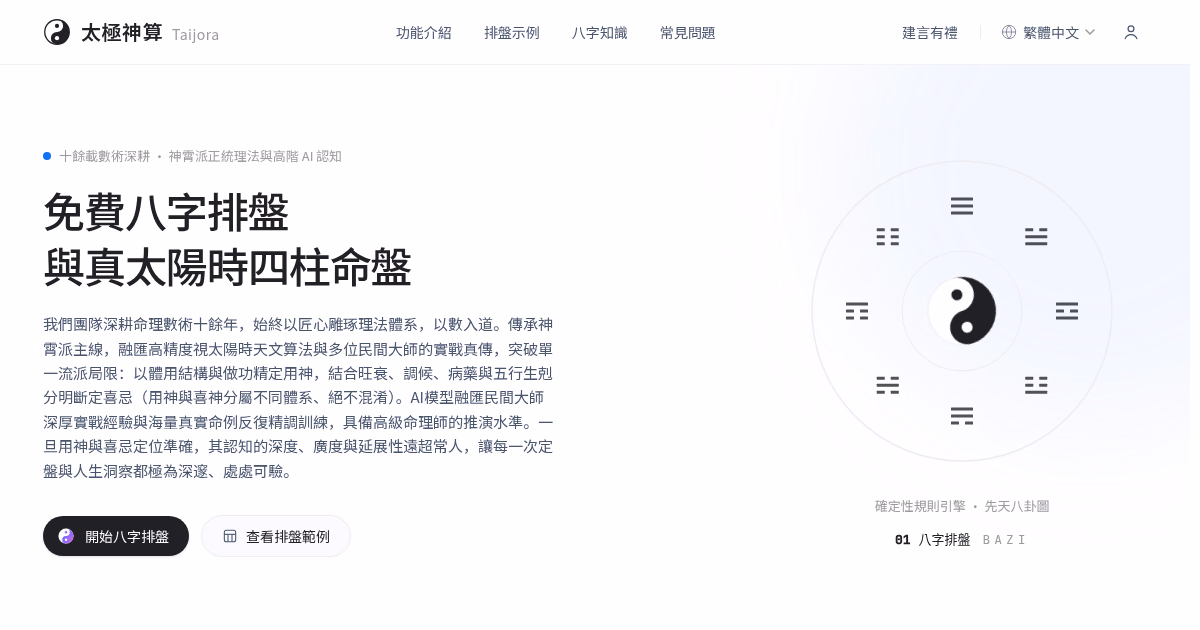Start with 開始八字排盤 button
The height and width of the screenshot is (630, 1200).
tap(116, 536)
